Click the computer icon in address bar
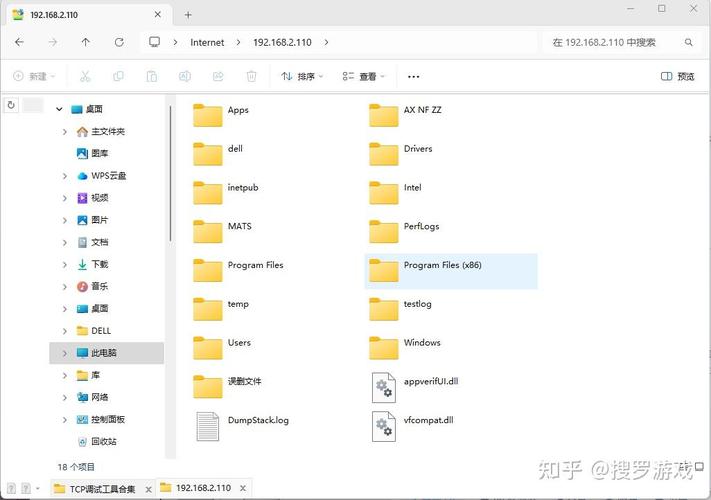Screen dimensions: 711x500 pyautogui.click(x=155, y=42)
